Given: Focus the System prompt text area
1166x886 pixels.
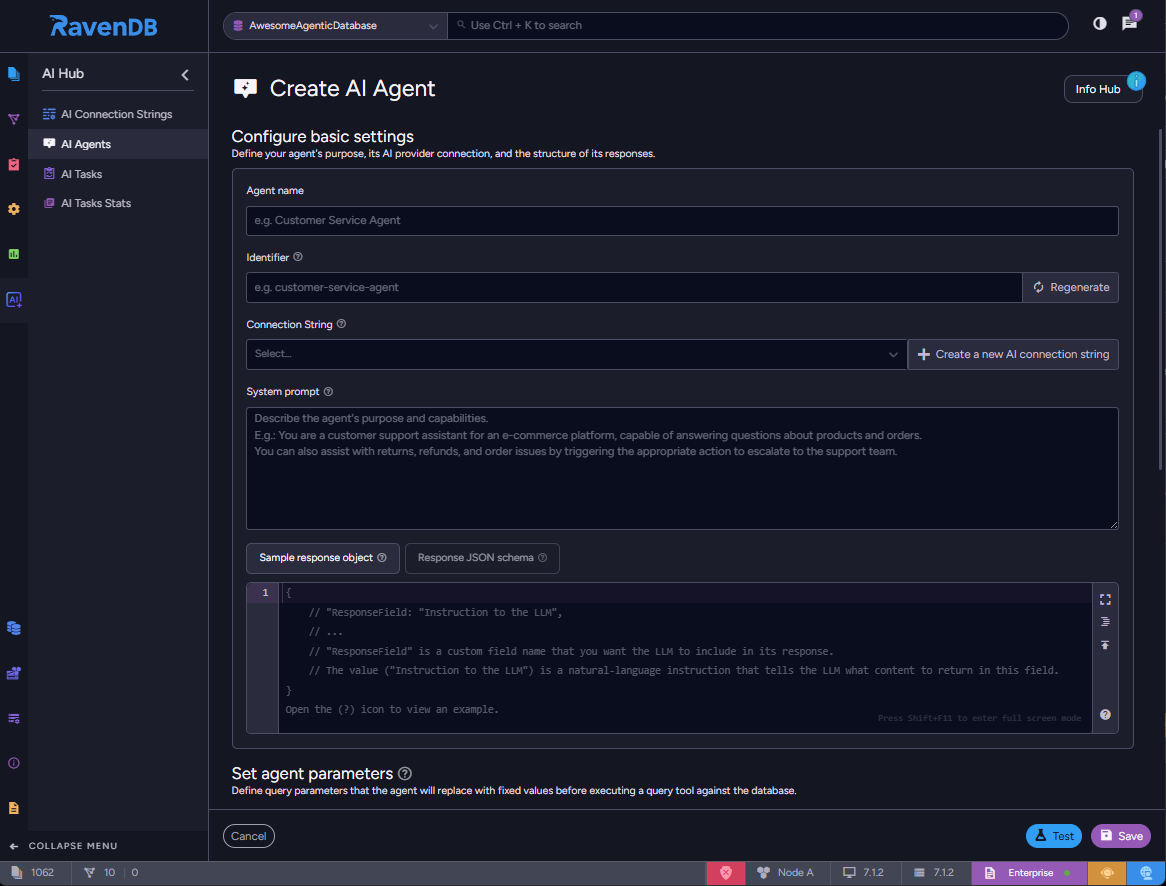Looking at the screenshot, I should click(682, 469).
